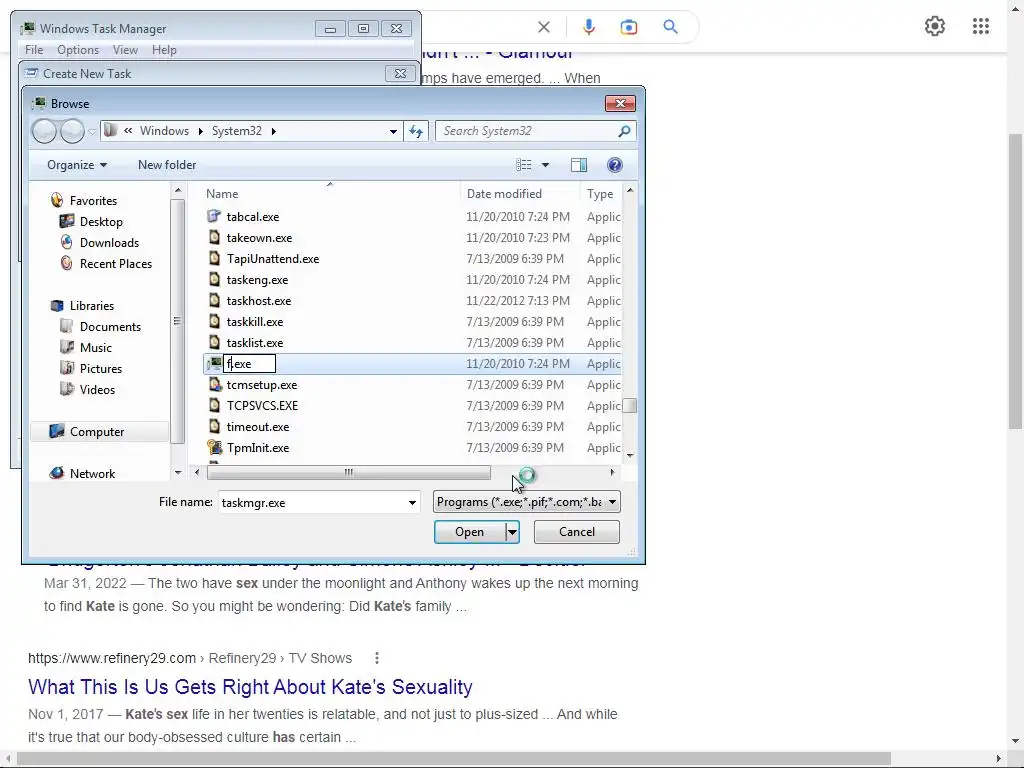Image resolution: width=1024 pixels, height=768 pixels.
Task: Select taskhost.exe in file list
Action: point(259,300)
